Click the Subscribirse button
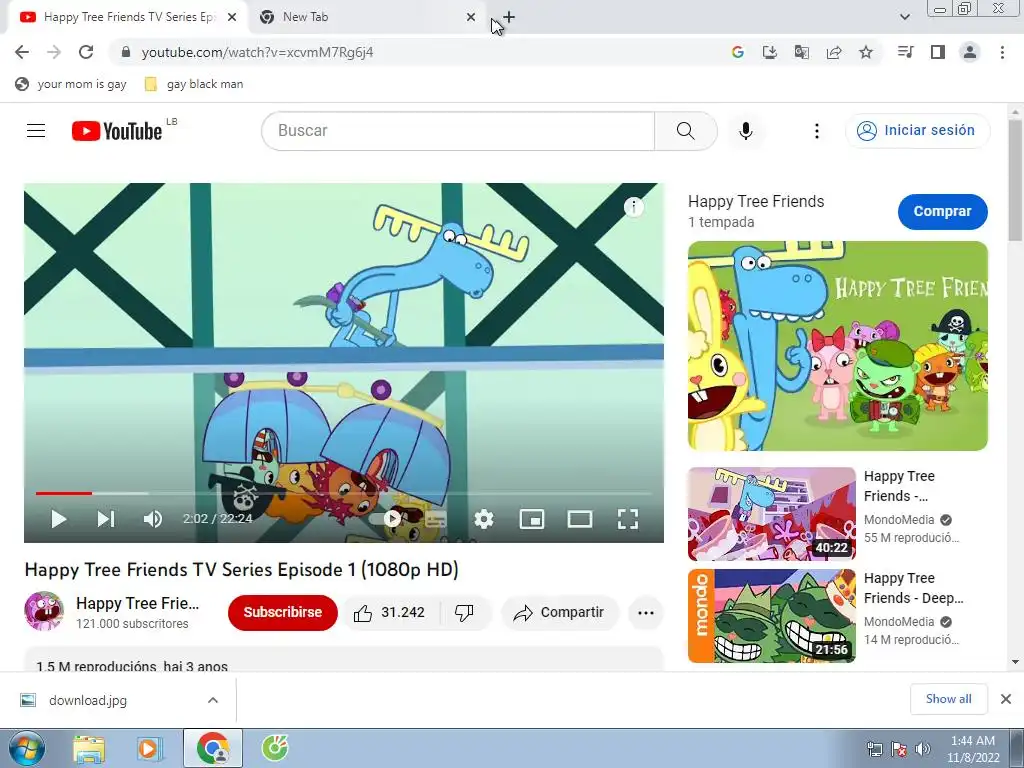 [283, 613]
